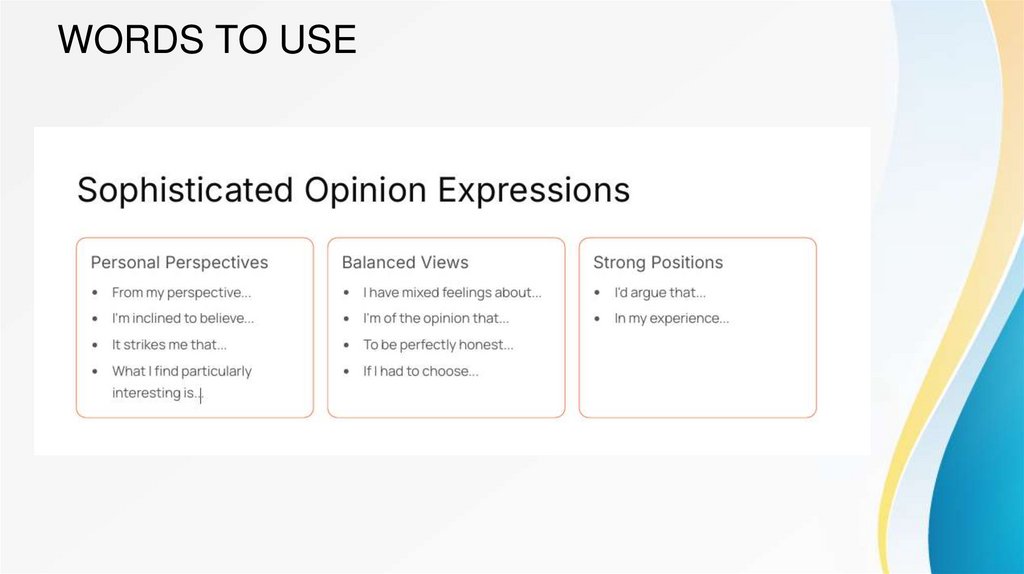Screen dimensions: 1024x574
Task: Pick the "If I had to choose..." line
Action: (x=420, y=371)
